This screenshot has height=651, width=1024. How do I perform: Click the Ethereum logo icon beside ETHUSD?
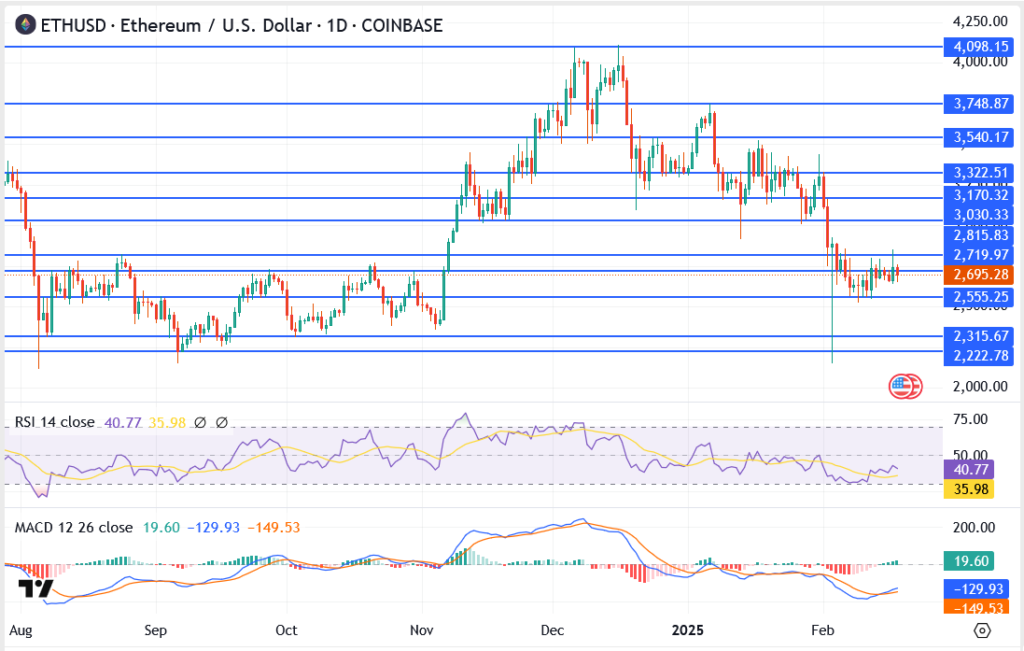coord(20,25)
